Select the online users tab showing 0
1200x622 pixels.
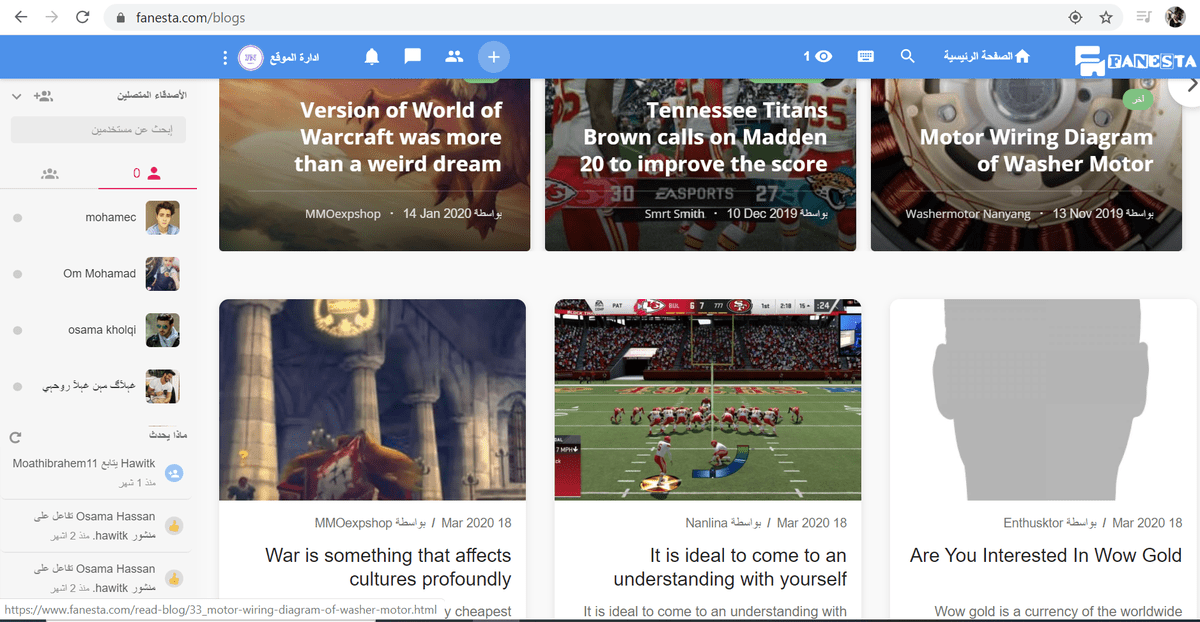[147, 174]
